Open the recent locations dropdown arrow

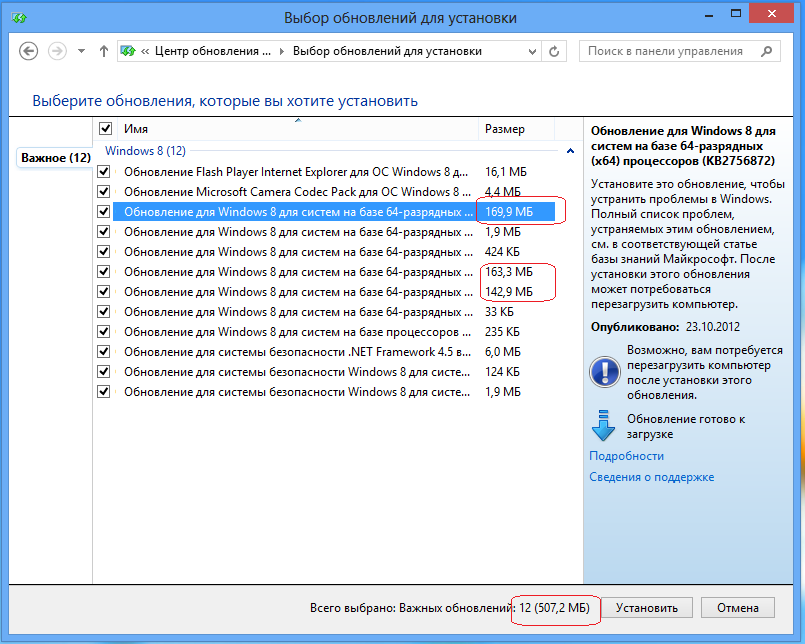(x=81, y=51)
